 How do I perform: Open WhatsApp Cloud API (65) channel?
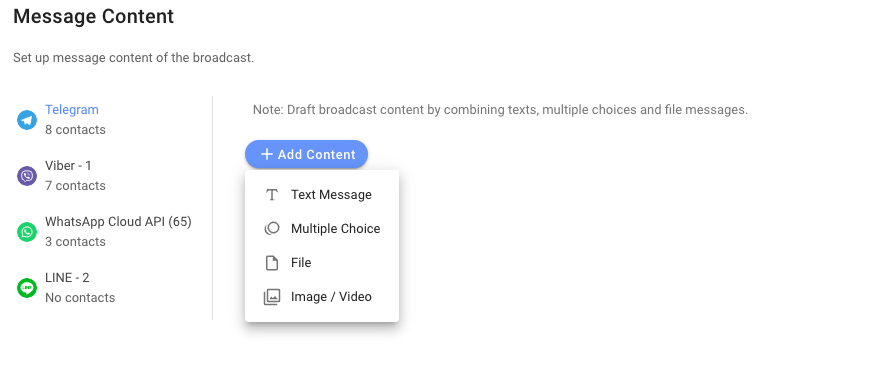[118, 222]
